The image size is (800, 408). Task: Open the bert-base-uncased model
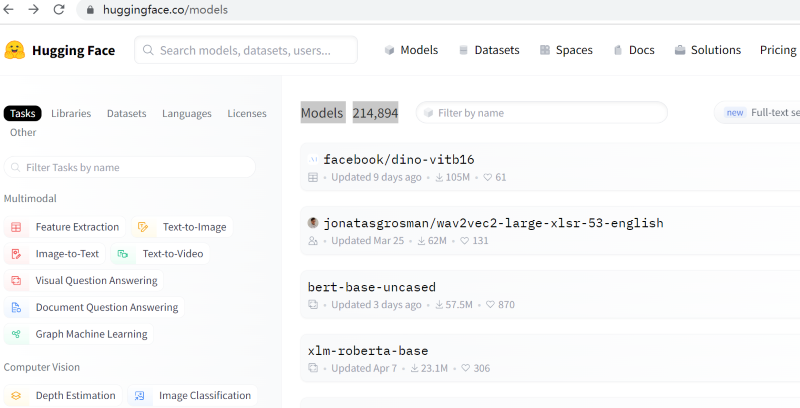(371, 287)
